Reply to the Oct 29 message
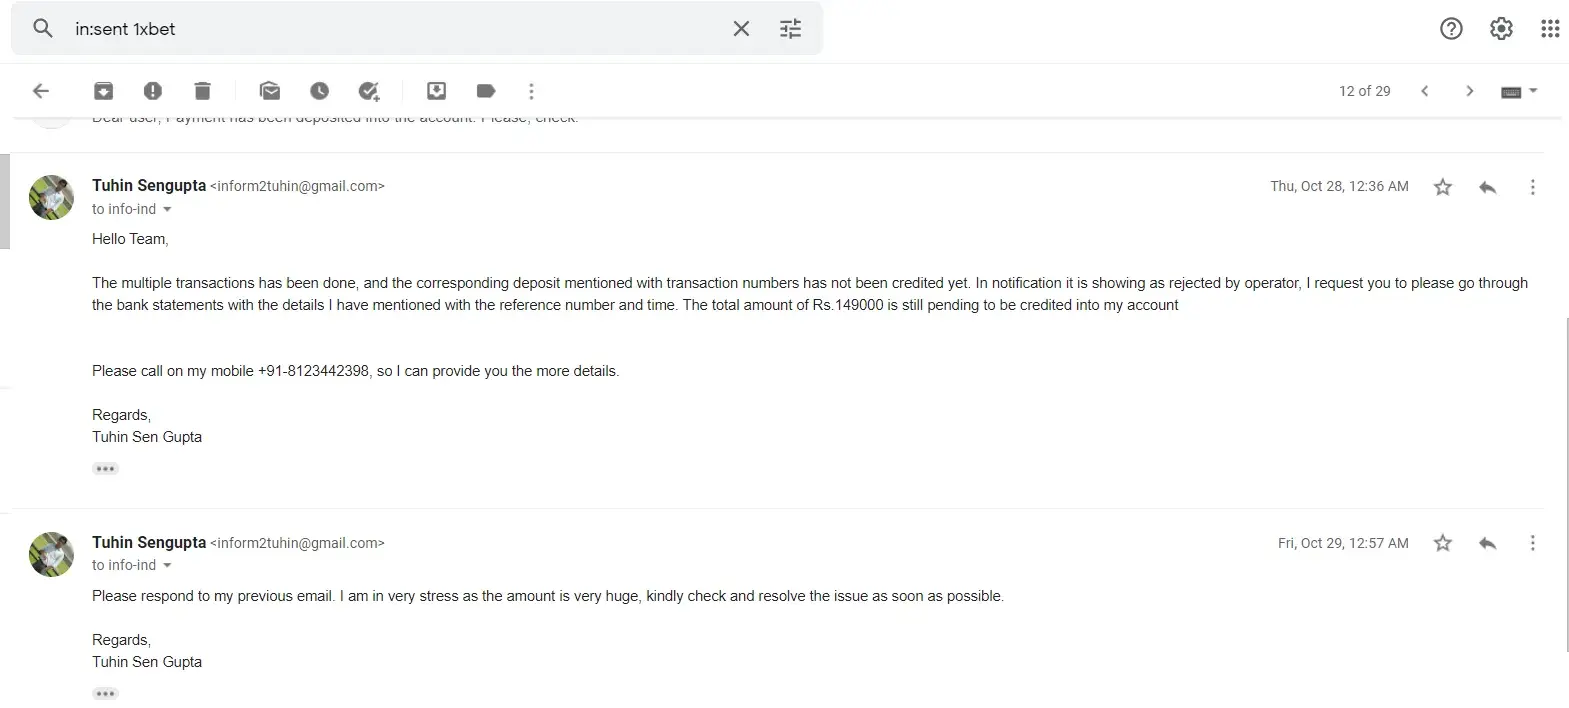1569x708 pixels. click(1487, 543)
